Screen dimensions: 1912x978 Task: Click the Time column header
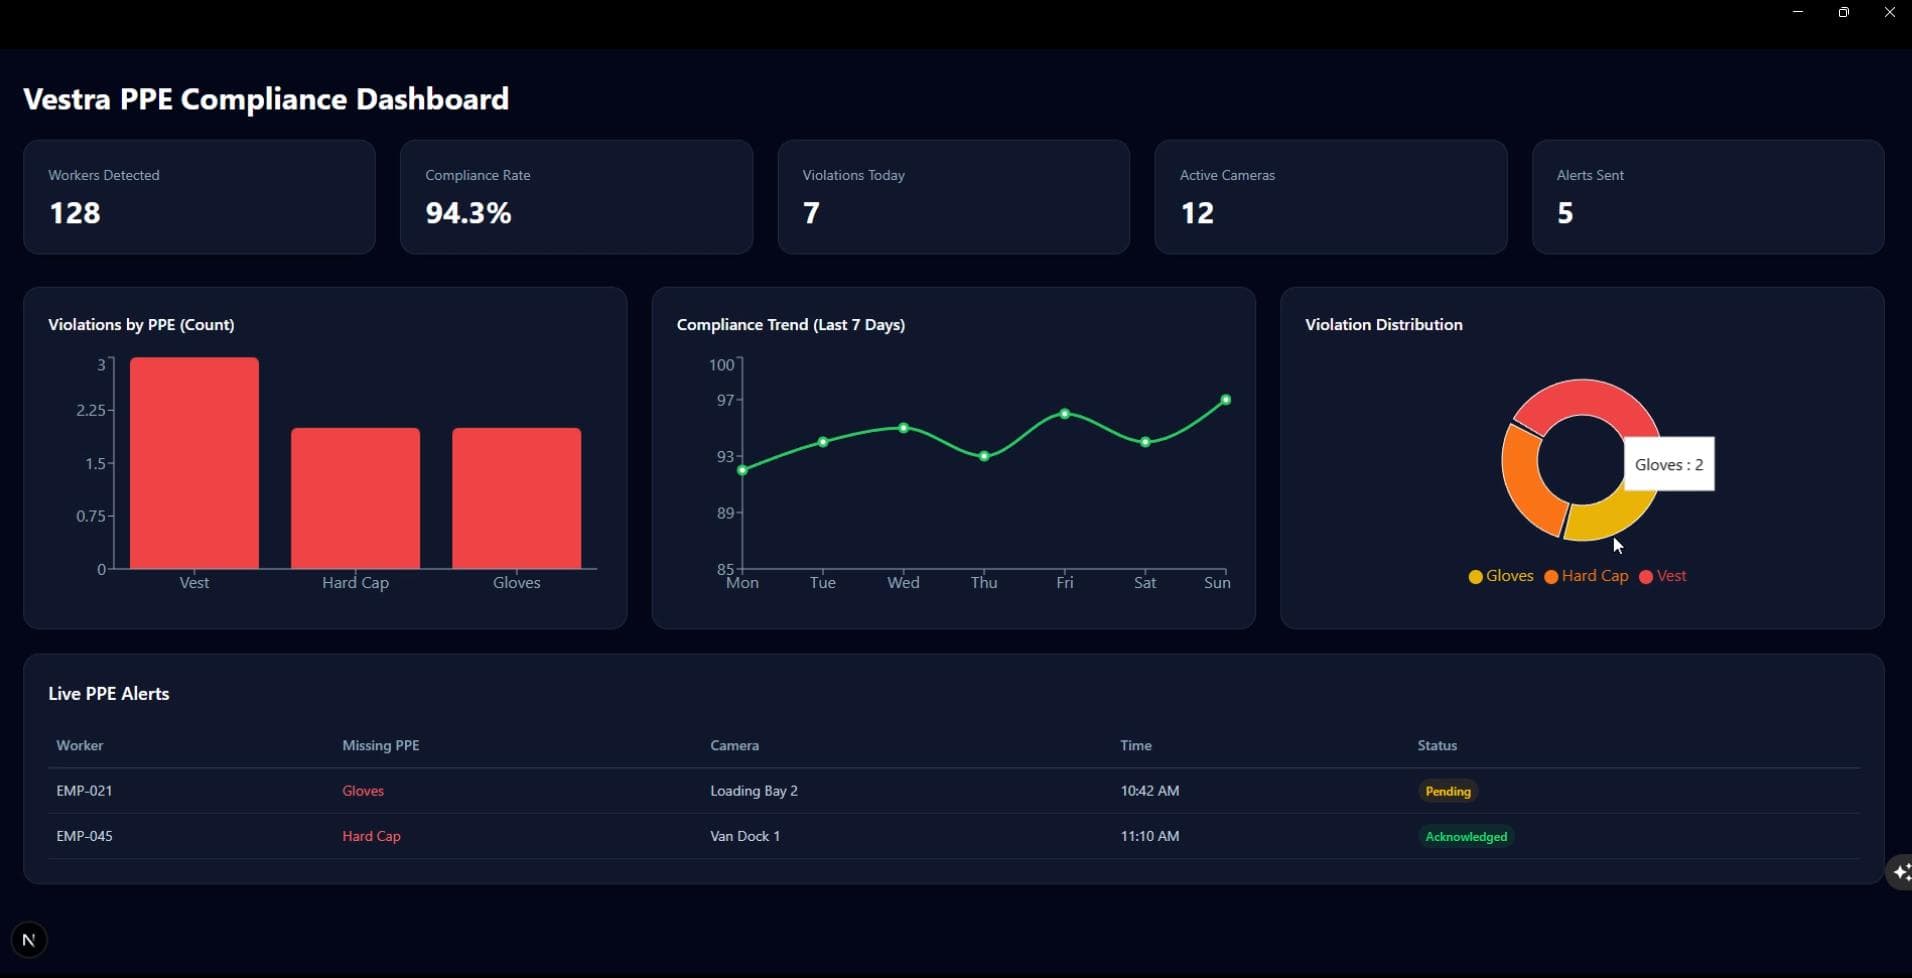tap(1136, 746)
